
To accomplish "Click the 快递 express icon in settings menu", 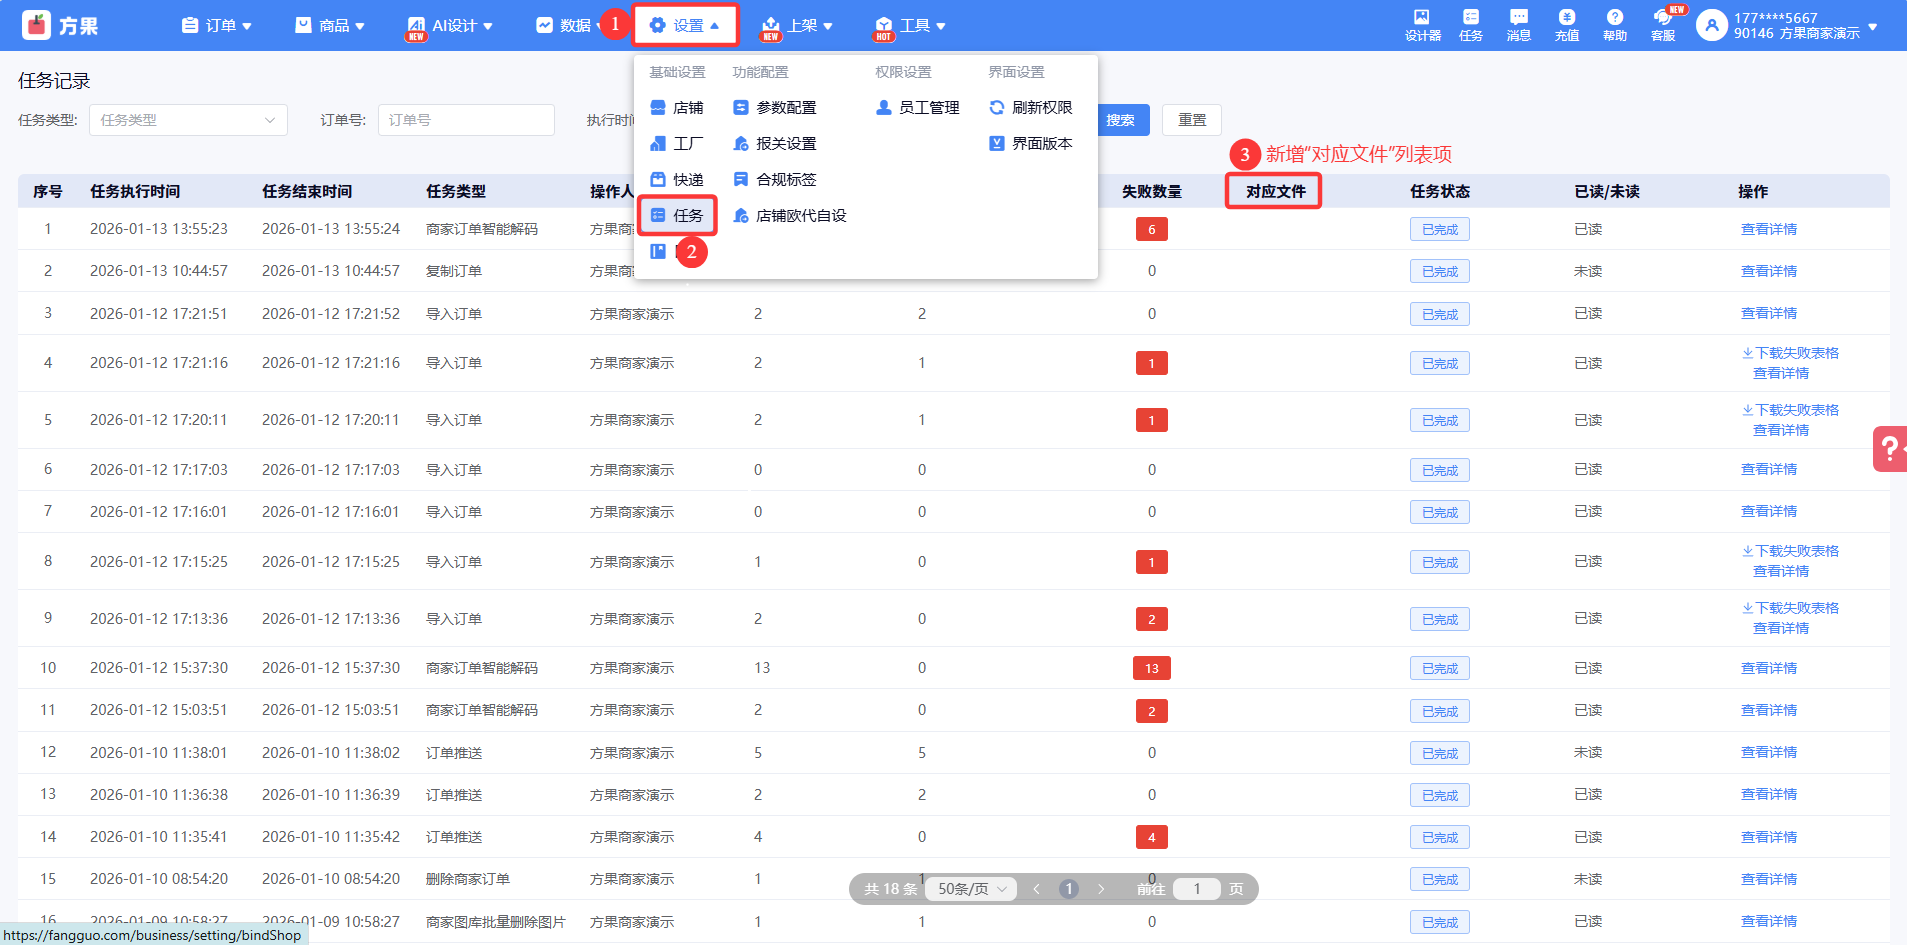I will coord(658,179).
